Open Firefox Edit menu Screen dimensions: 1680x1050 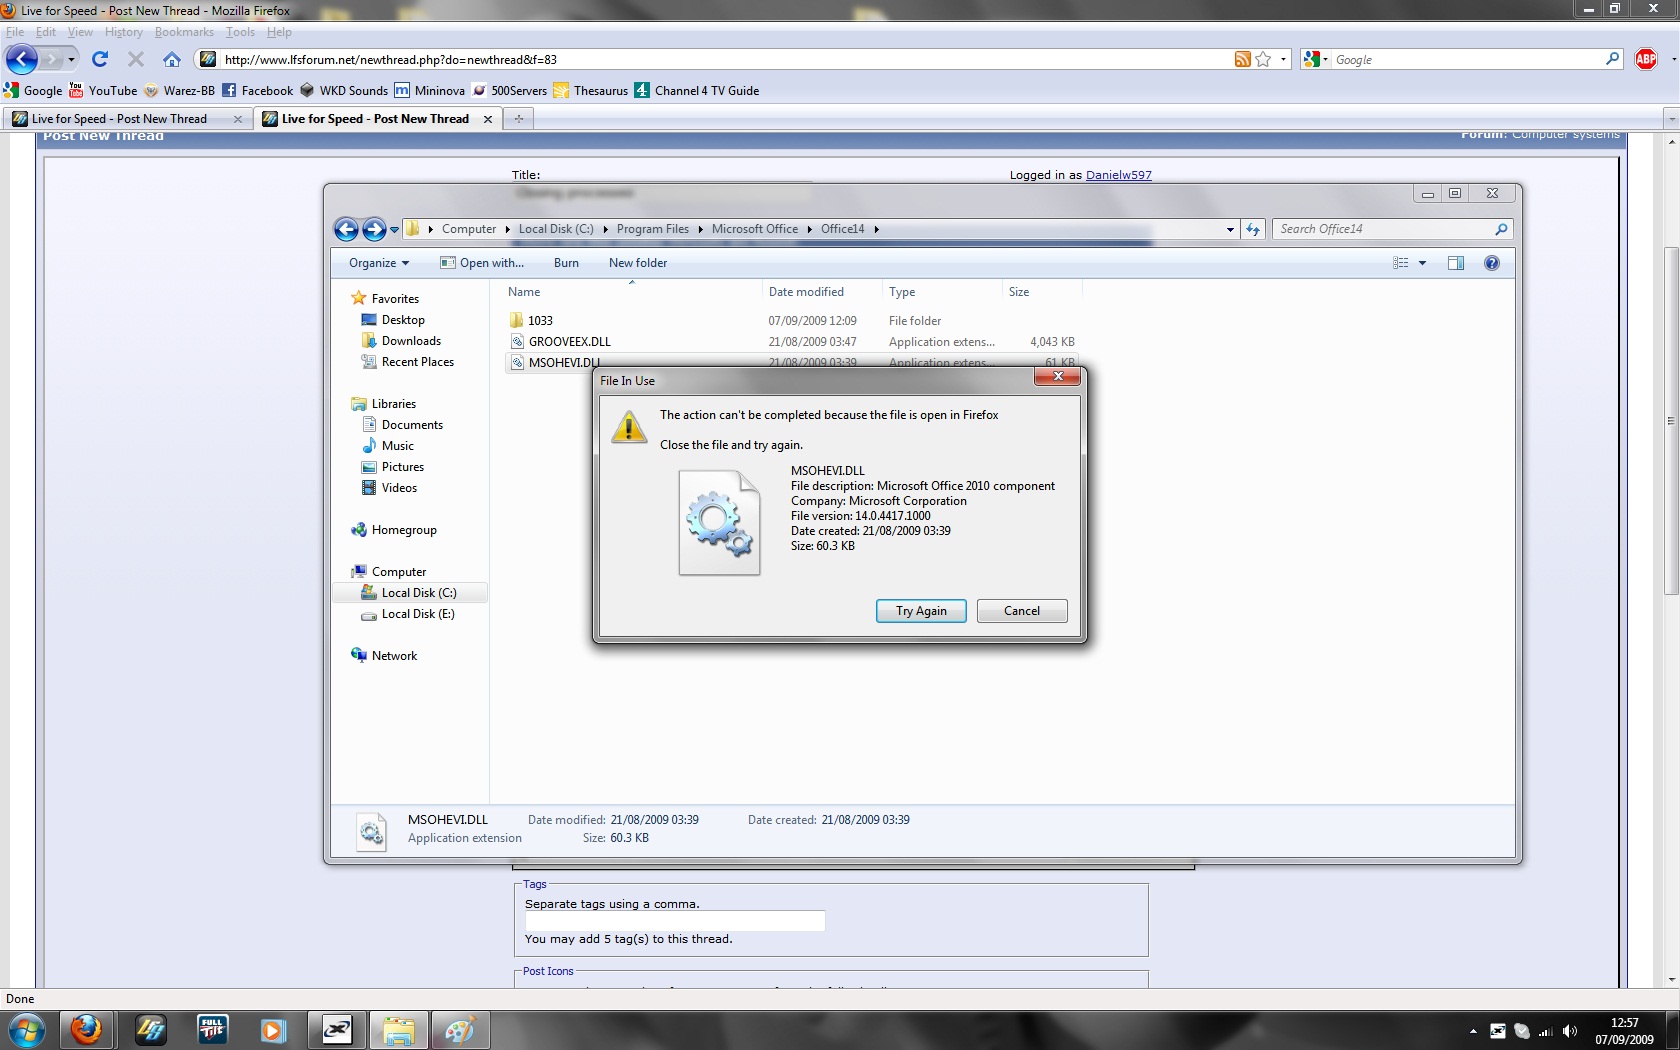(46, 32)
